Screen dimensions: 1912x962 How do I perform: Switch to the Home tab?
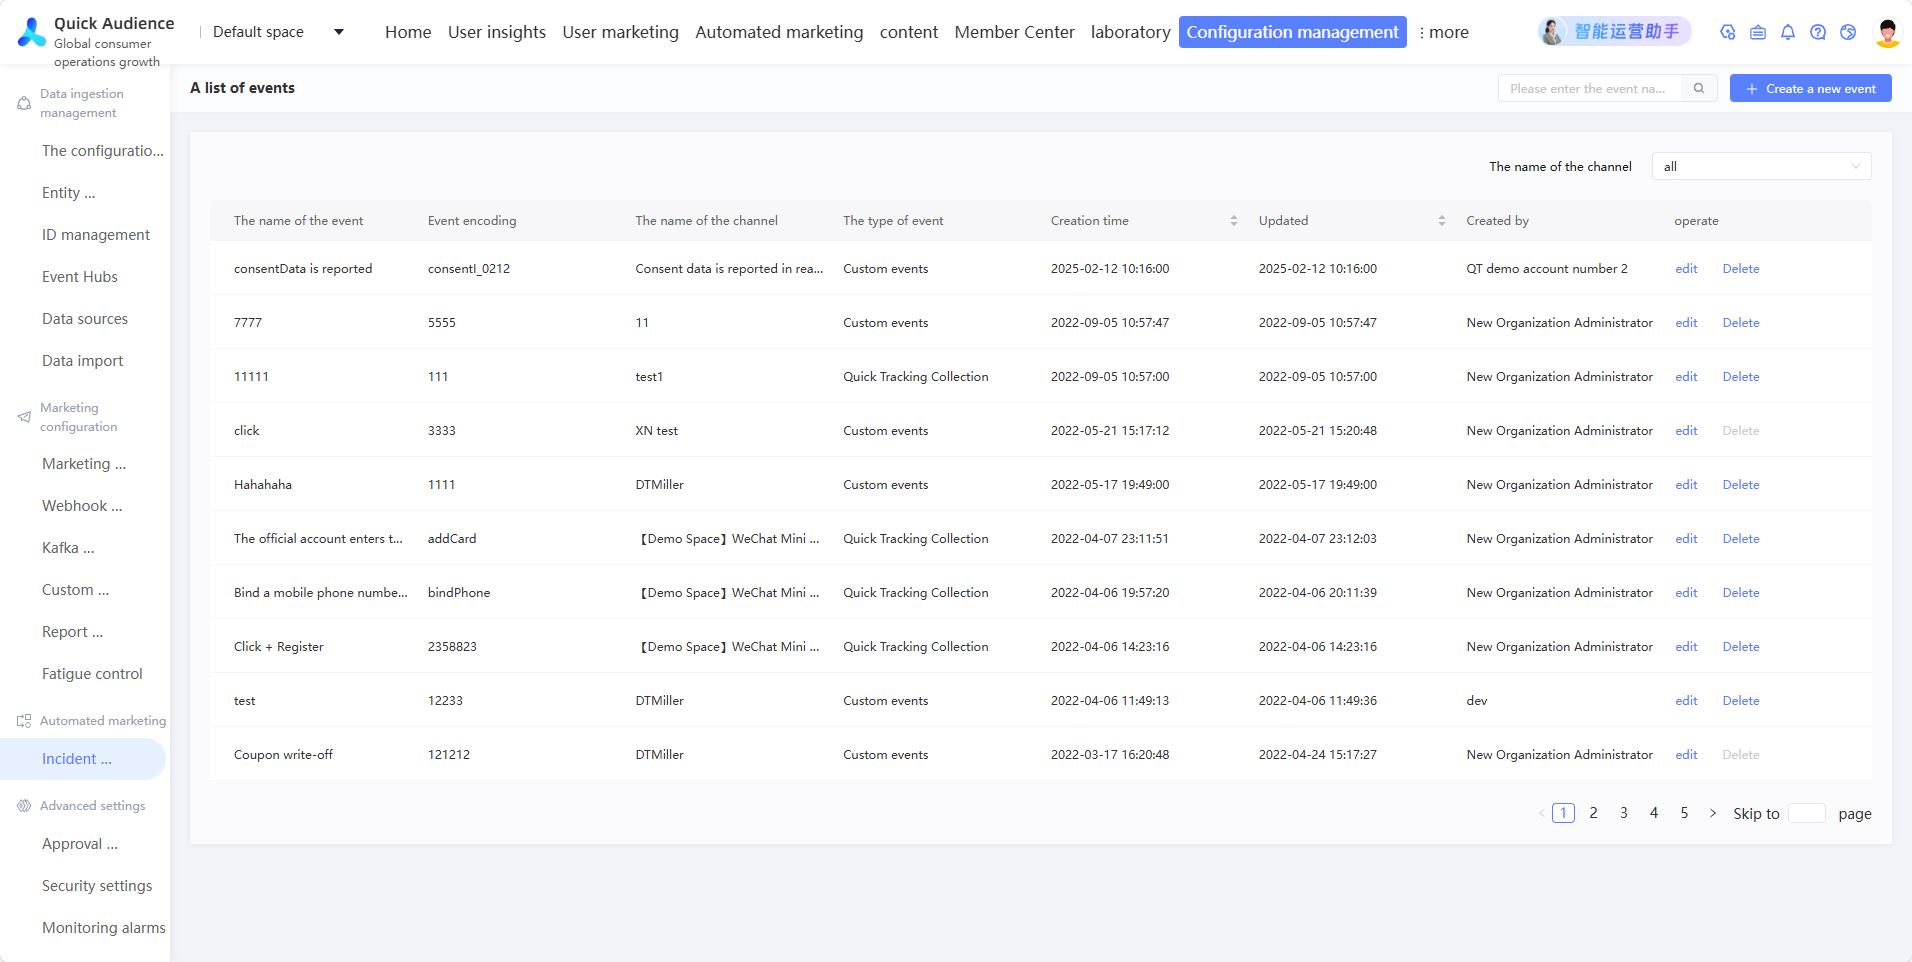pos(408,32)
